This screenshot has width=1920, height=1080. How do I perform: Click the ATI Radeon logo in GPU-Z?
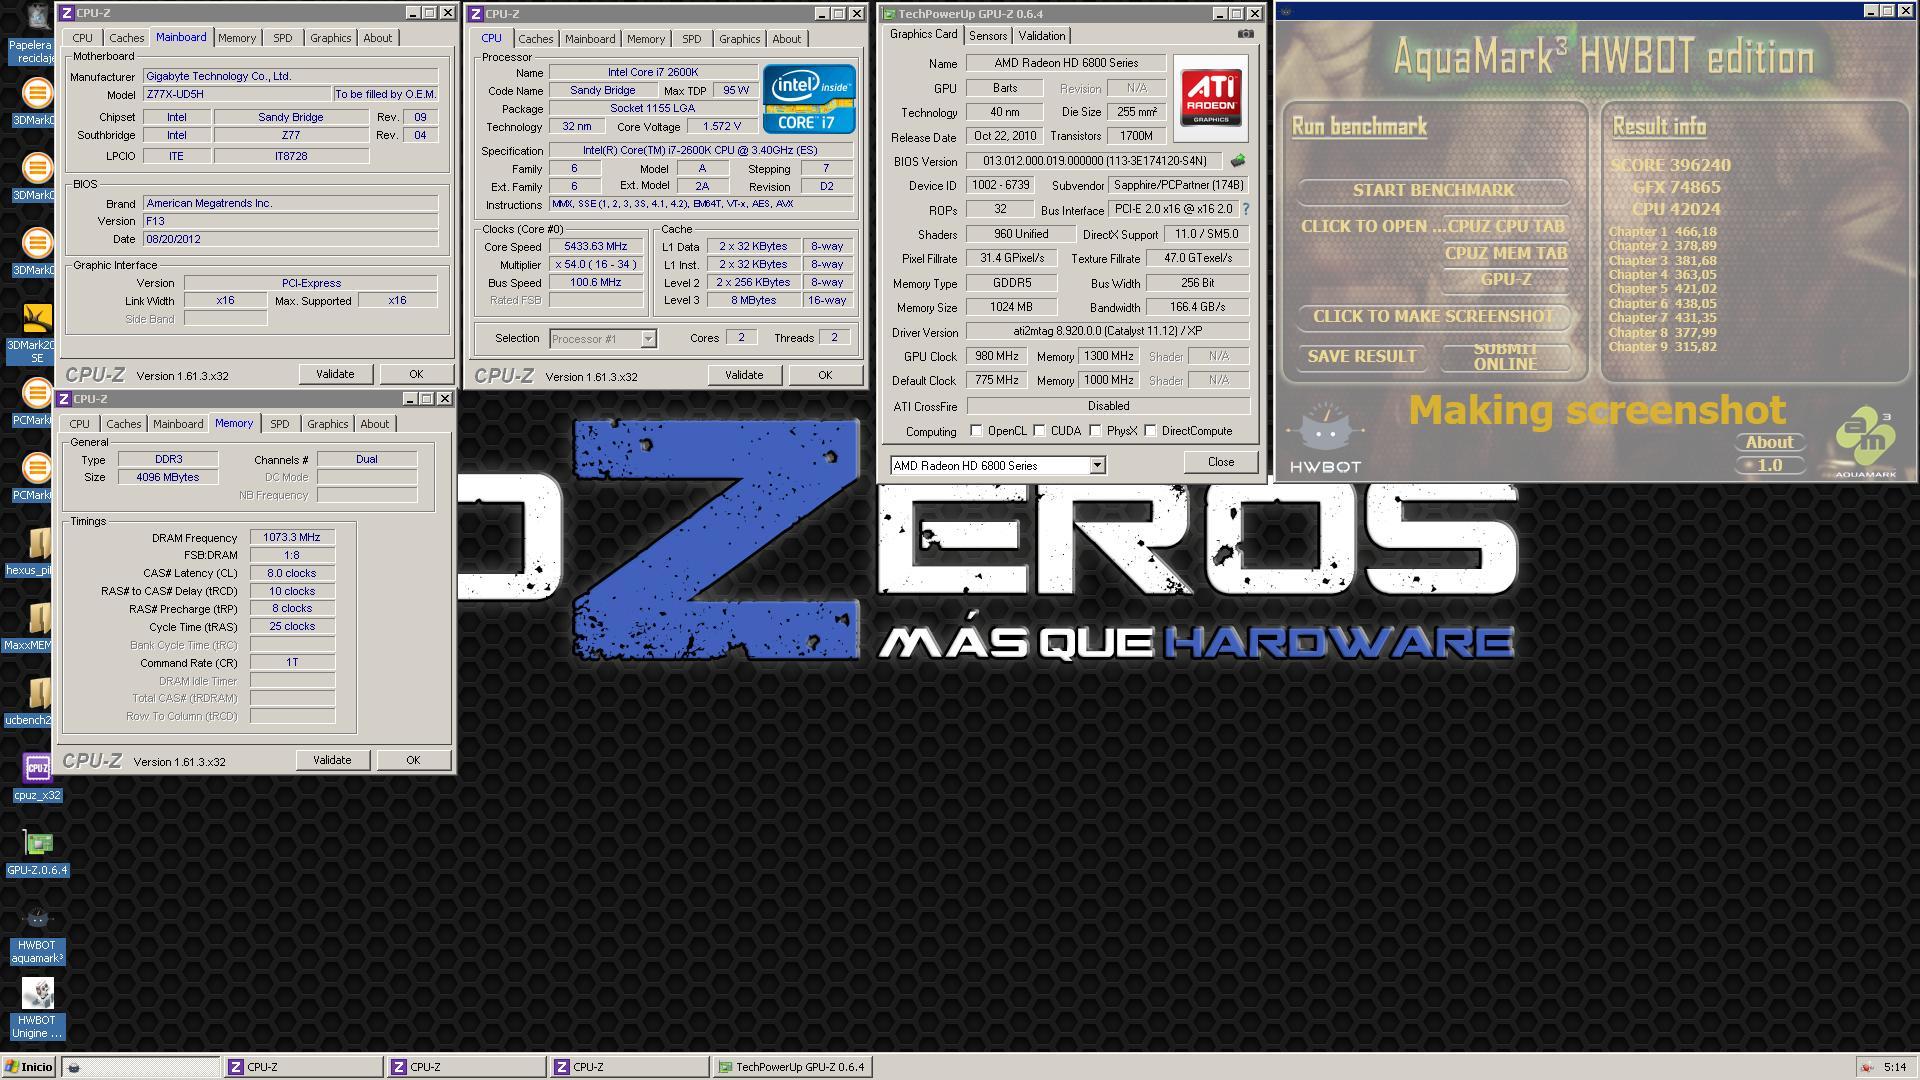tap(1212, 96)
